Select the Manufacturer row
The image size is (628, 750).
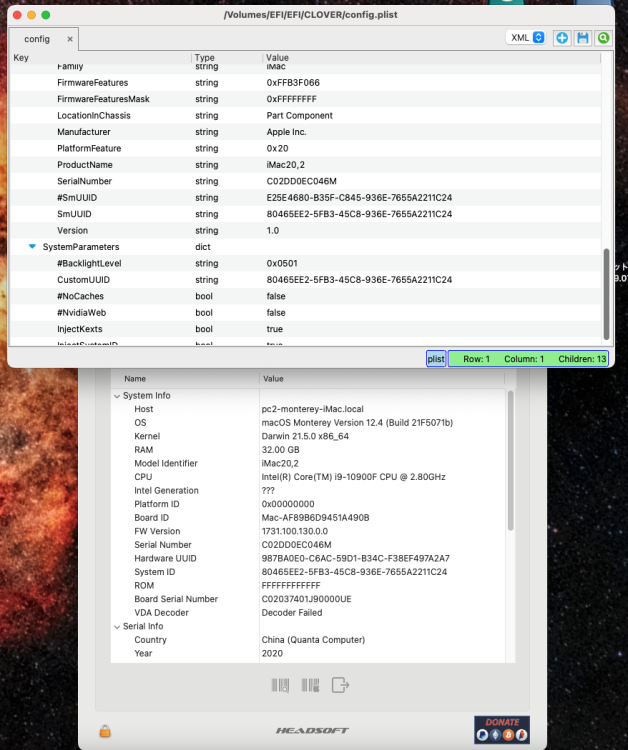tap(306, 132)
